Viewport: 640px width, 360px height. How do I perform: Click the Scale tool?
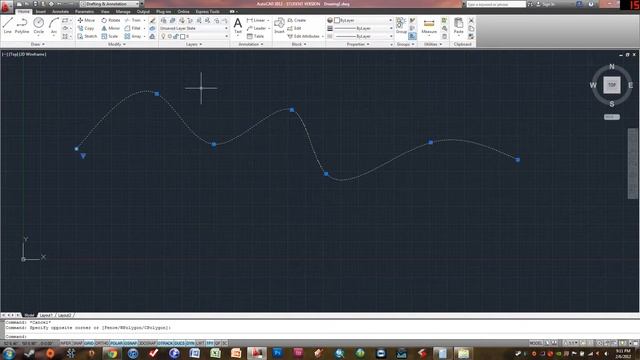point(110,36)
